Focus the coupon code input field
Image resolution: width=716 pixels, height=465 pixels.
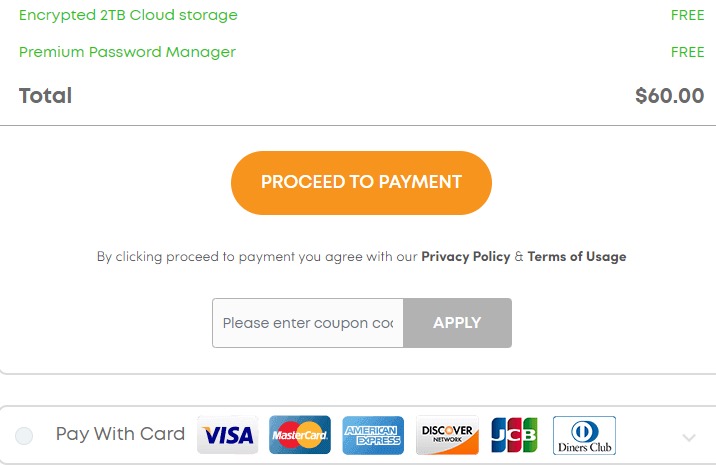tap(308, 323)
